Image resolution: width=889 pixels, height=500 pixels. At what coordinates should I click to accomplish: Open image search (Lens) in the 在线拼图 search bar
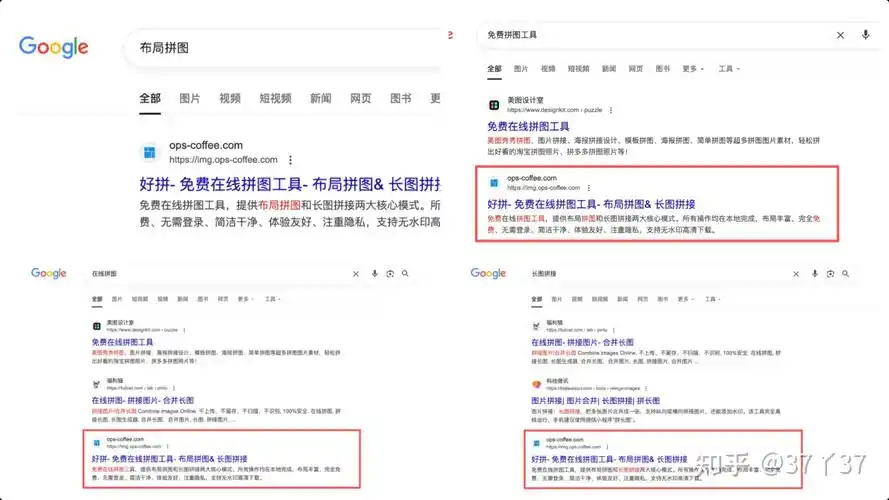pyautogui.click(x=390, y=274)
